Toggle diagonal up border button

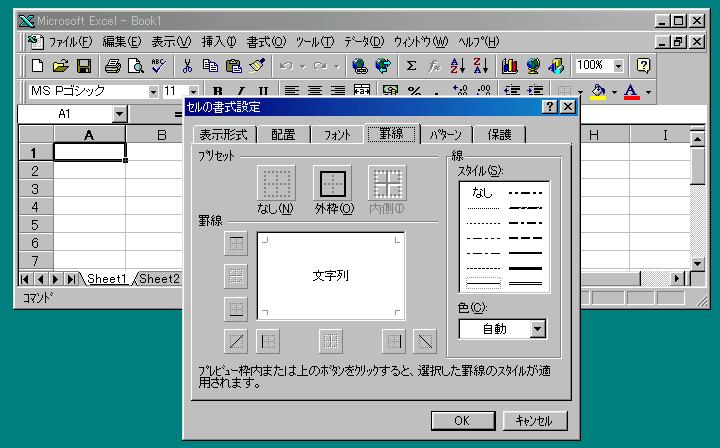pos(236,342)
